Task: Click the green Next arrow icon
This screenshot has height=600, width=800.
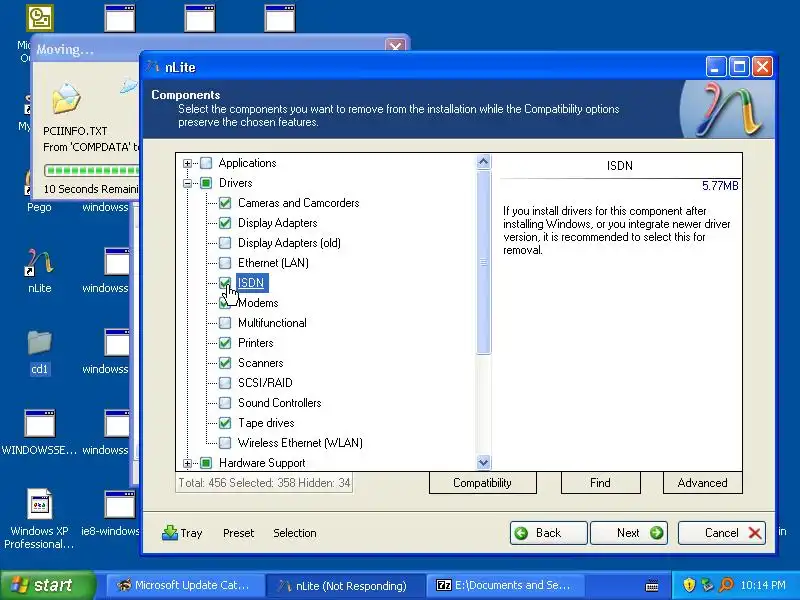Action: click(x=657, y=533)
